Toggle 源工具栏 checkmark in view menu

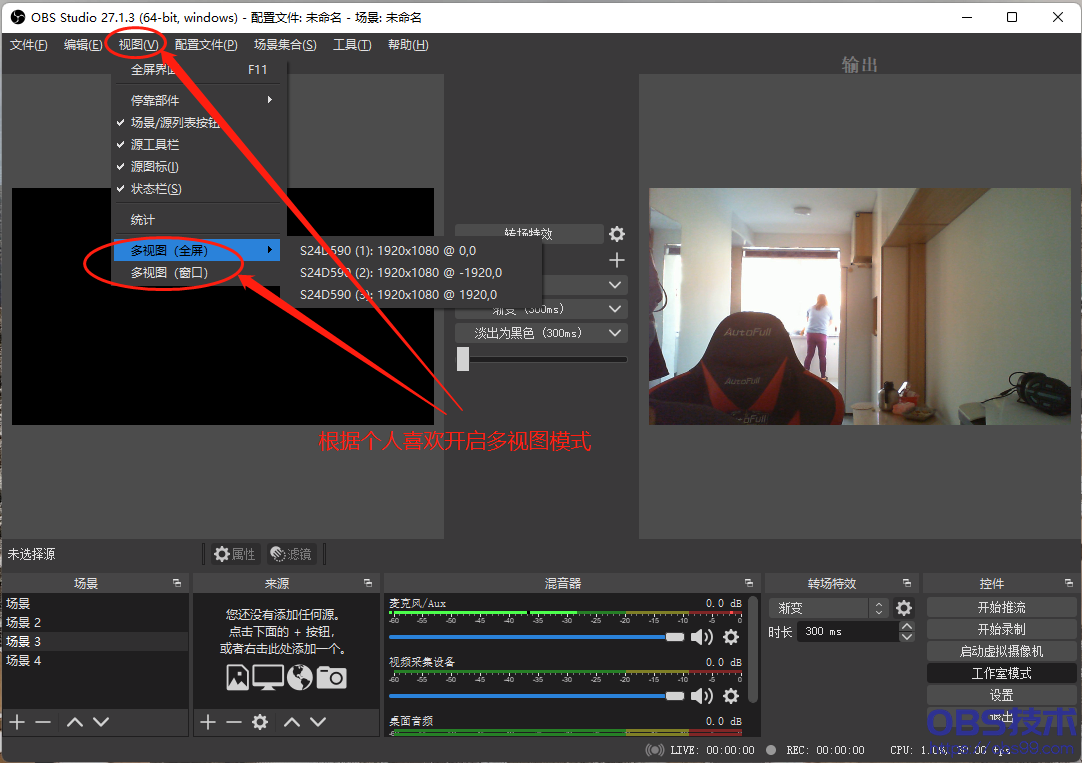155,145
